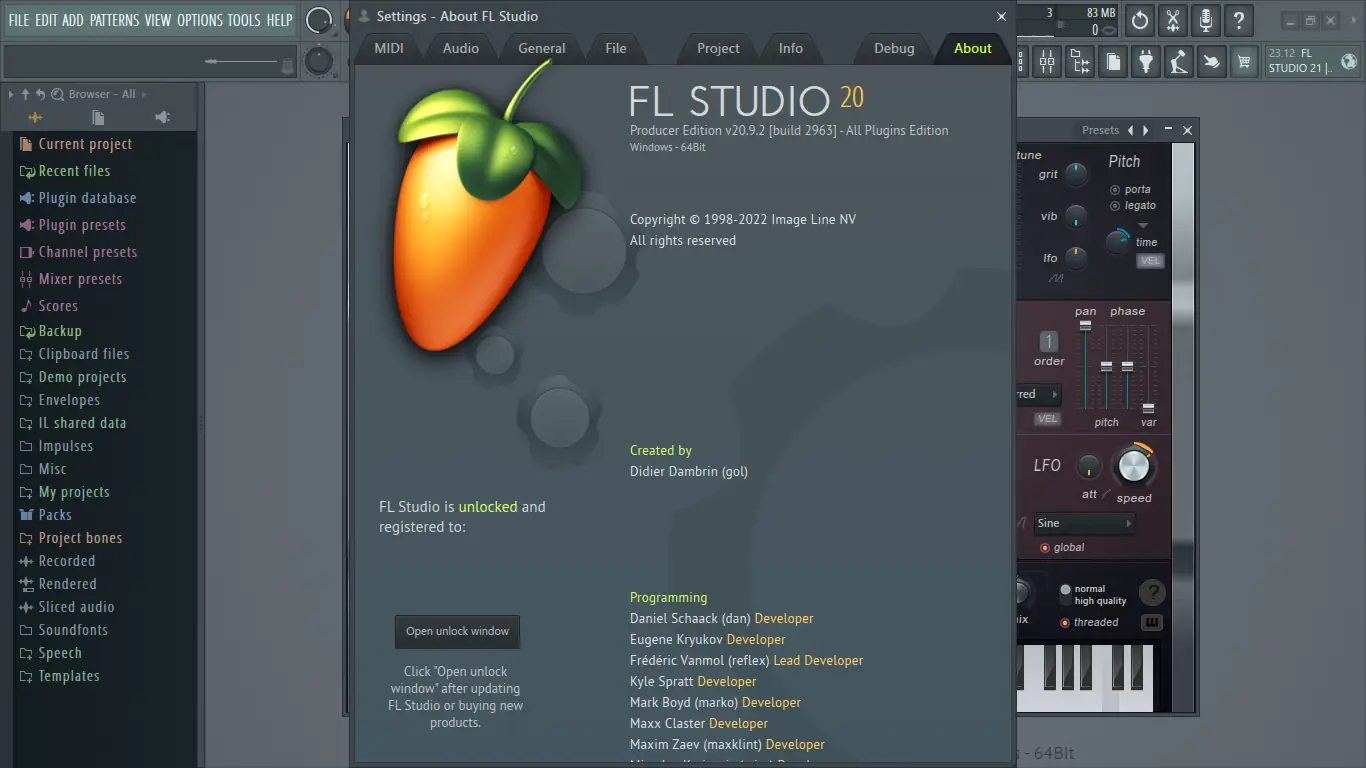Click the undo circular arrow icon

[x=1139, y=19]
